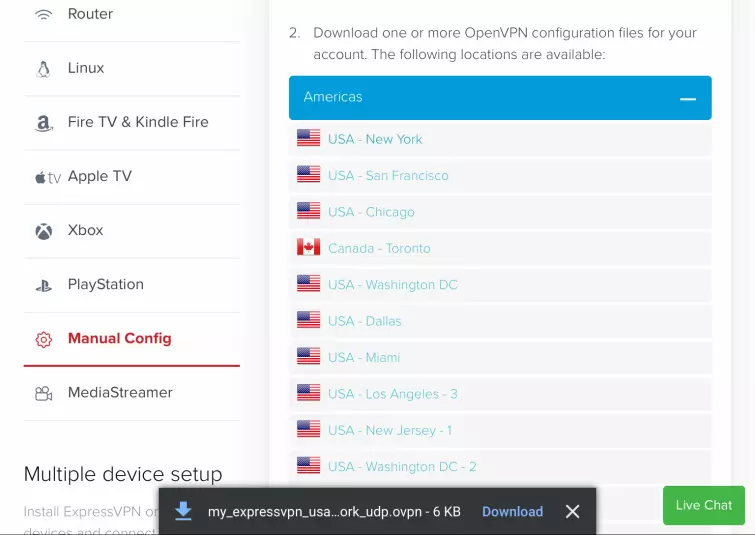This screenshot has width=755, height=535.
Task: Open the Xbox setup tab
Action: point(131,231)
